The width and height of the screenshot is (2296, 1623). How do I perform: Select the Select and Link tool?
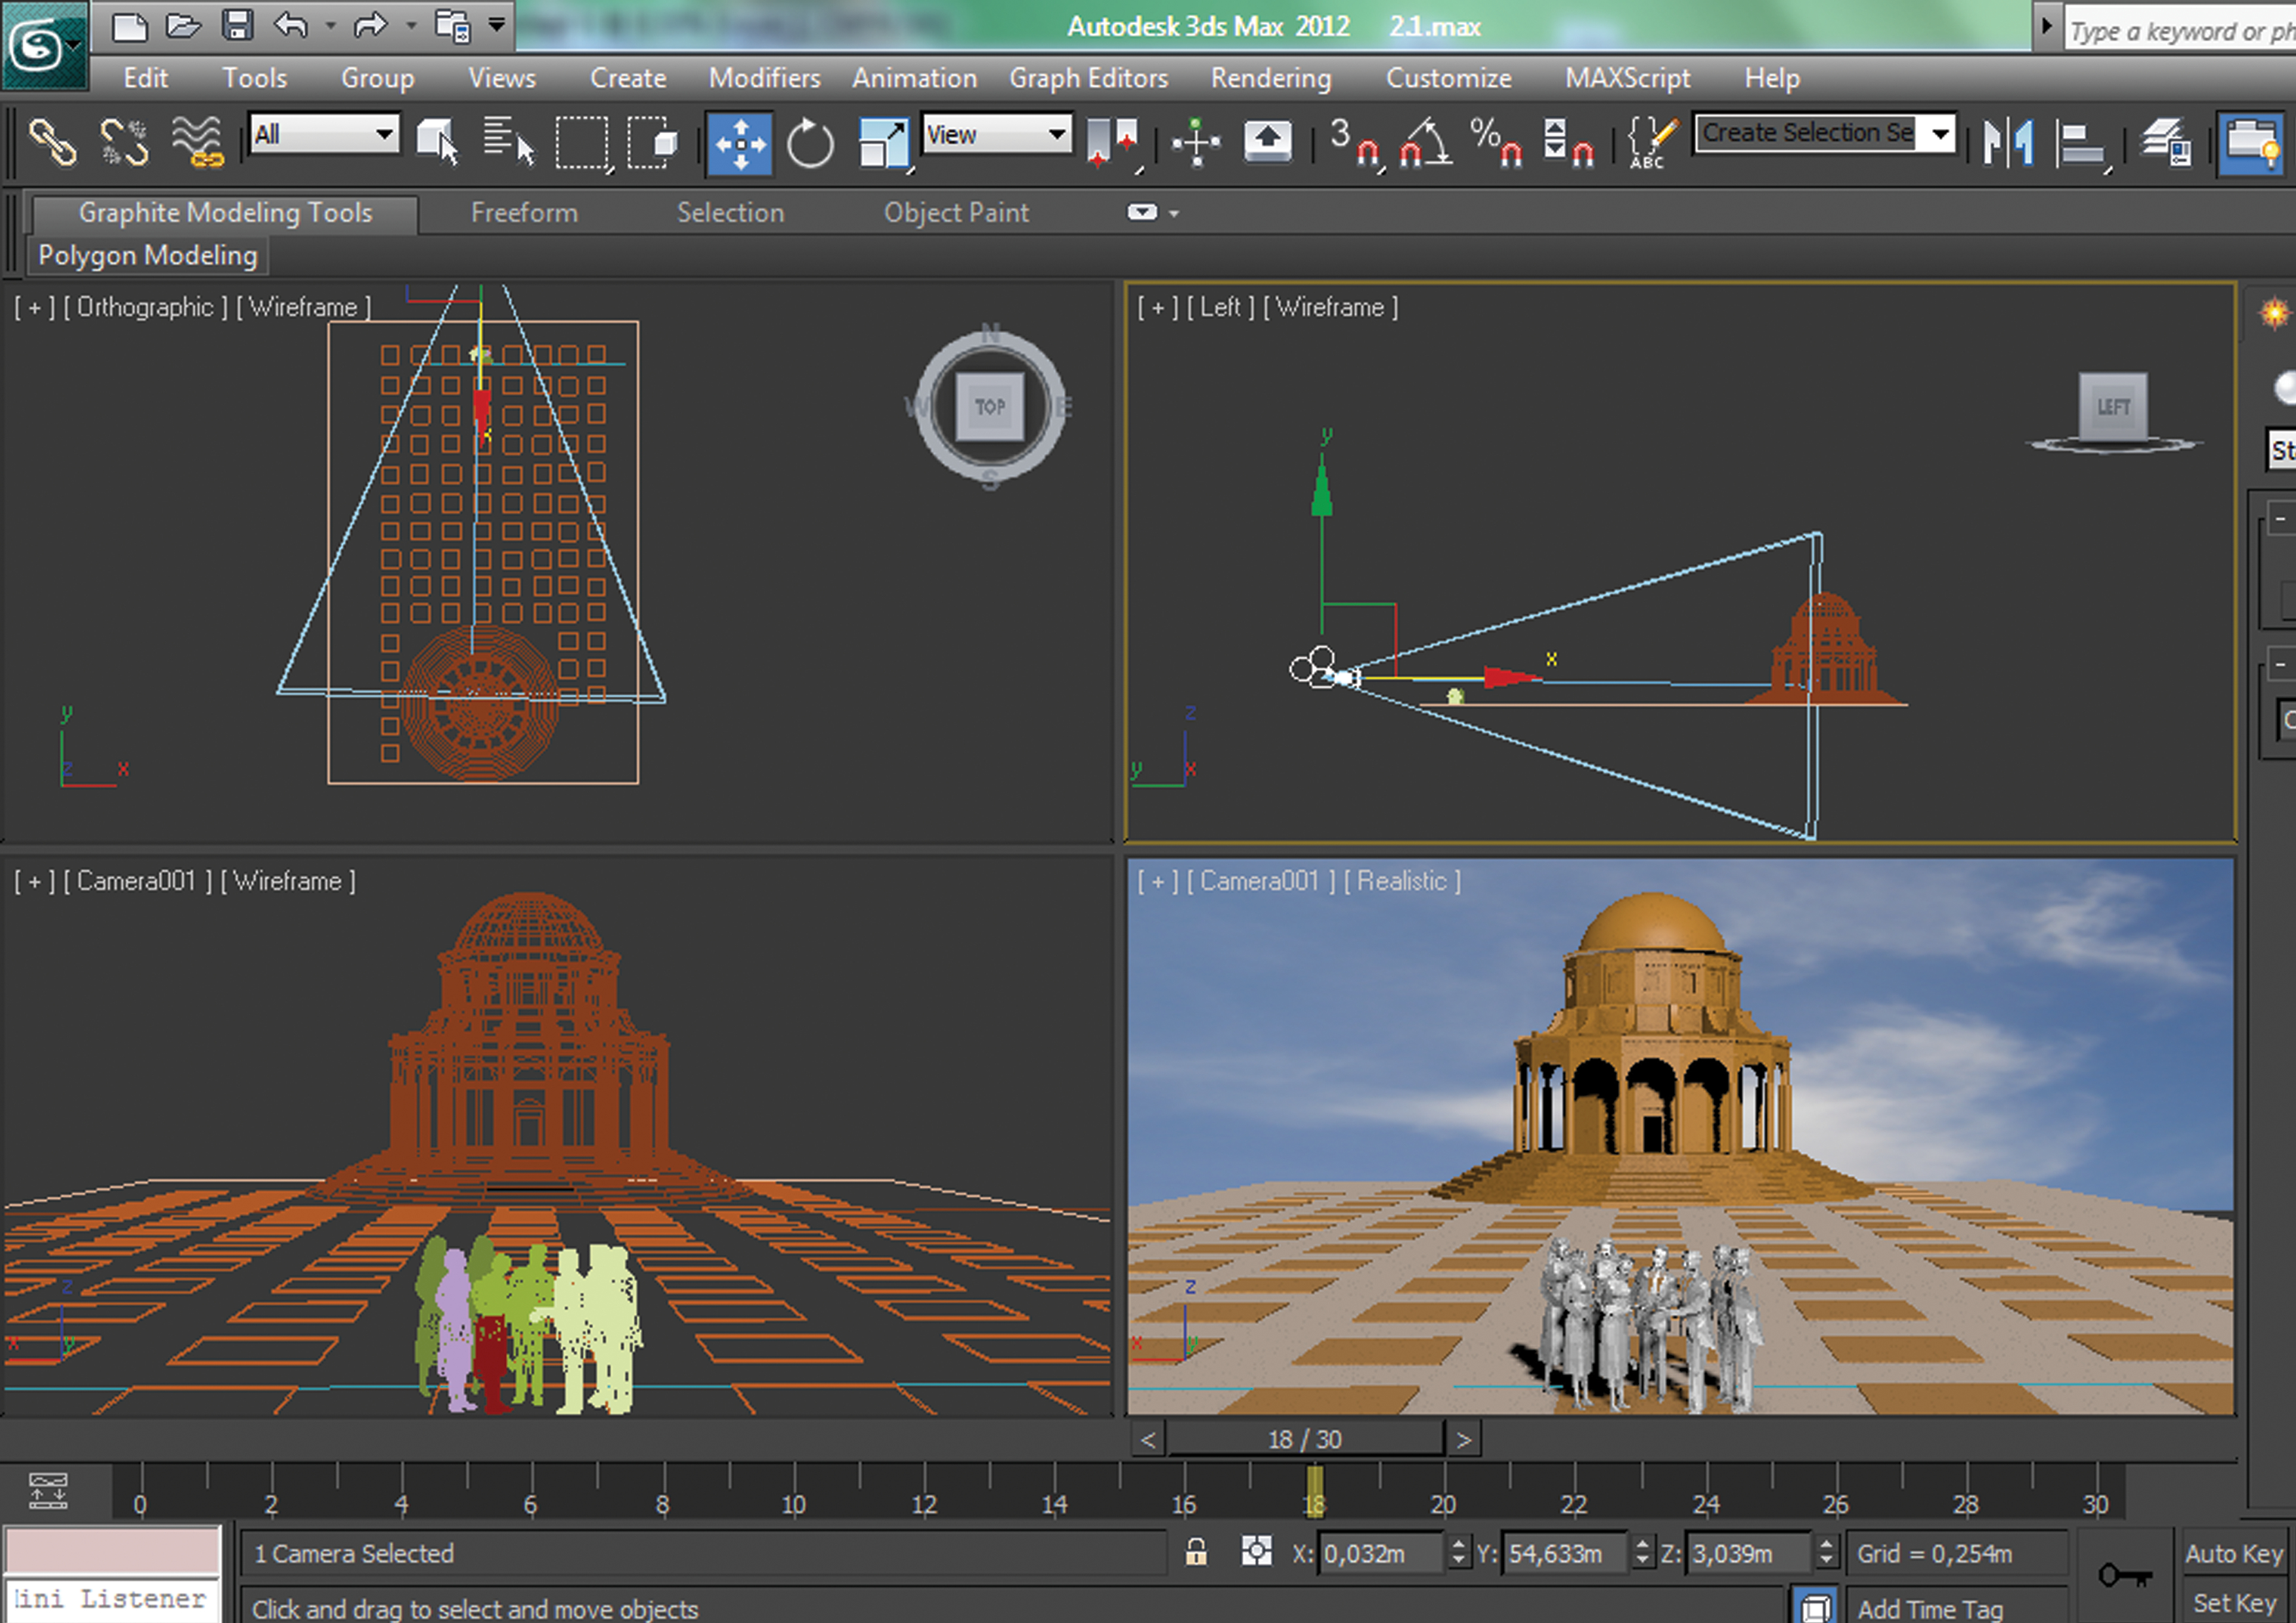[x=52, y=142]
